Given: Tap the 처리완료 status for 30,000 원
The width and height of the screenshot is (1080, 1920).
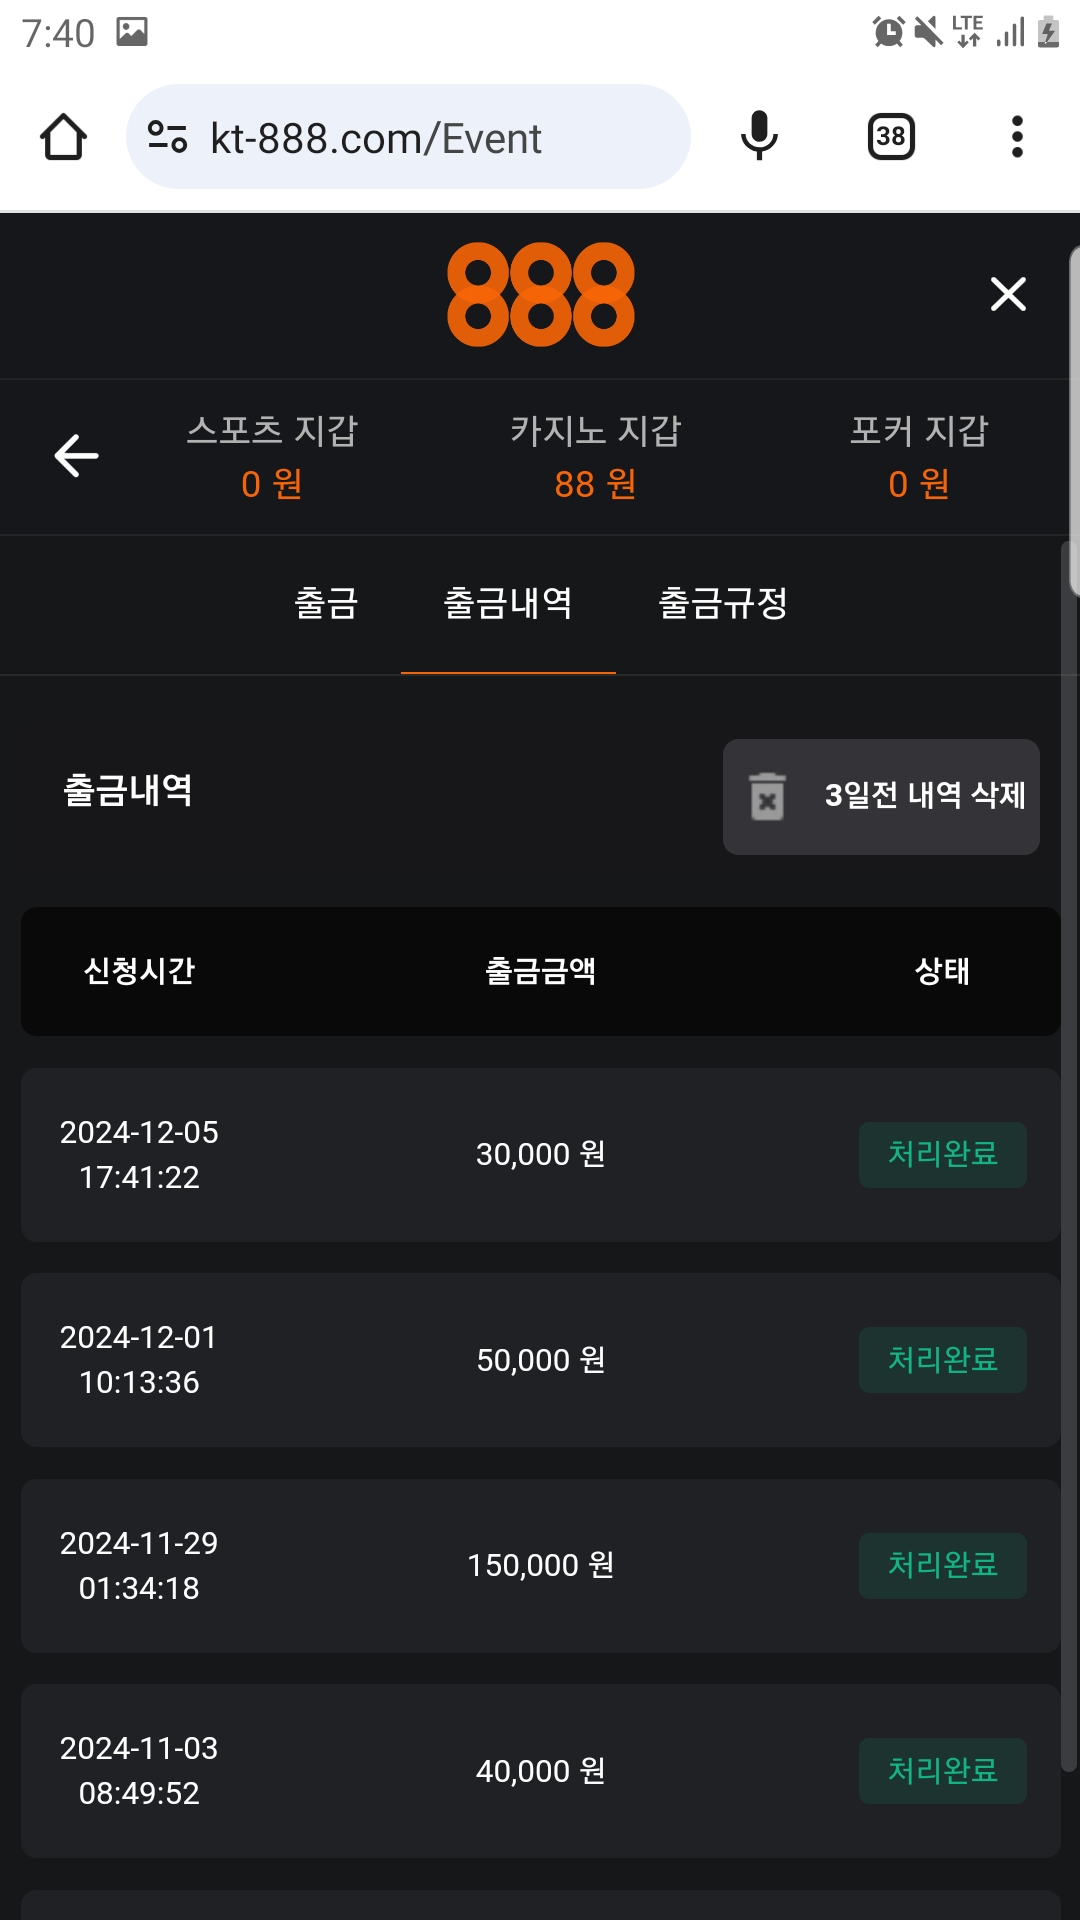Looking at the screenshot, I should click(942, 1155).
